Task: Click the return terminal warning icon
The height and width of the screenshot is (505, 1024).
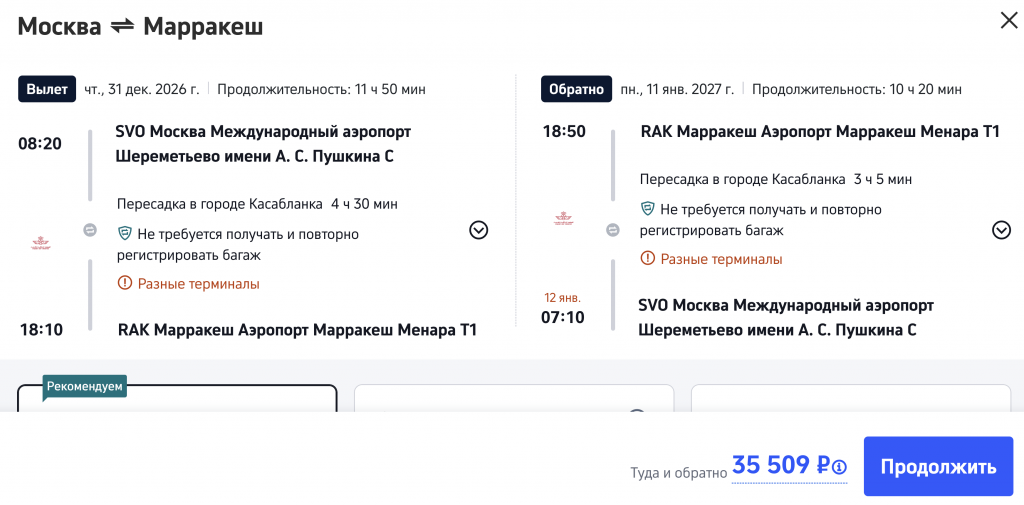Action: coord(648,260)
